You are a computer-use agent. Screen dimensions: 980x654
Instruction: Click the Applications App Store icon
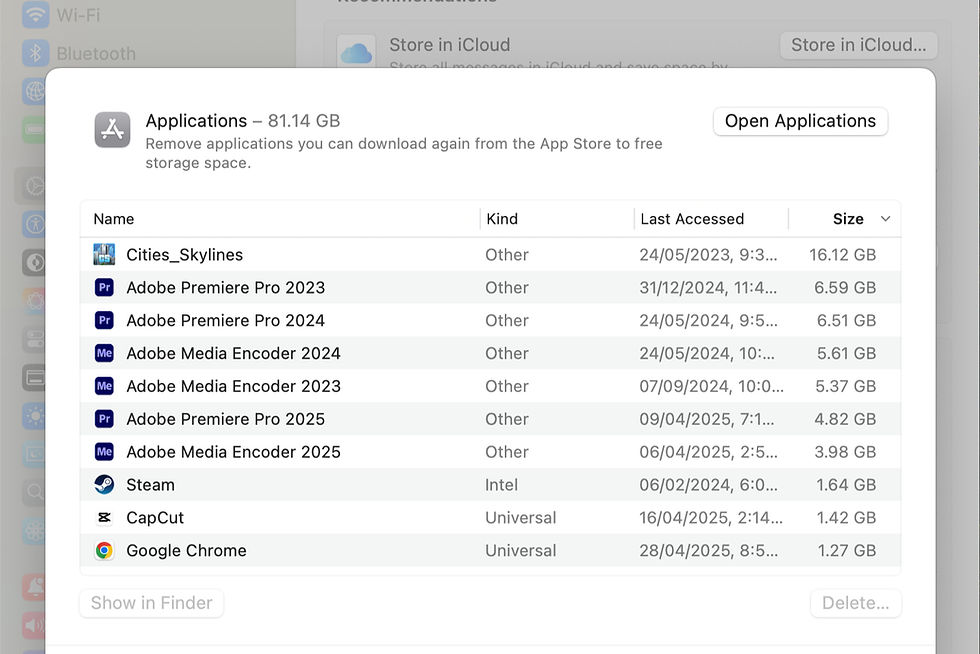tap(112, 130)
